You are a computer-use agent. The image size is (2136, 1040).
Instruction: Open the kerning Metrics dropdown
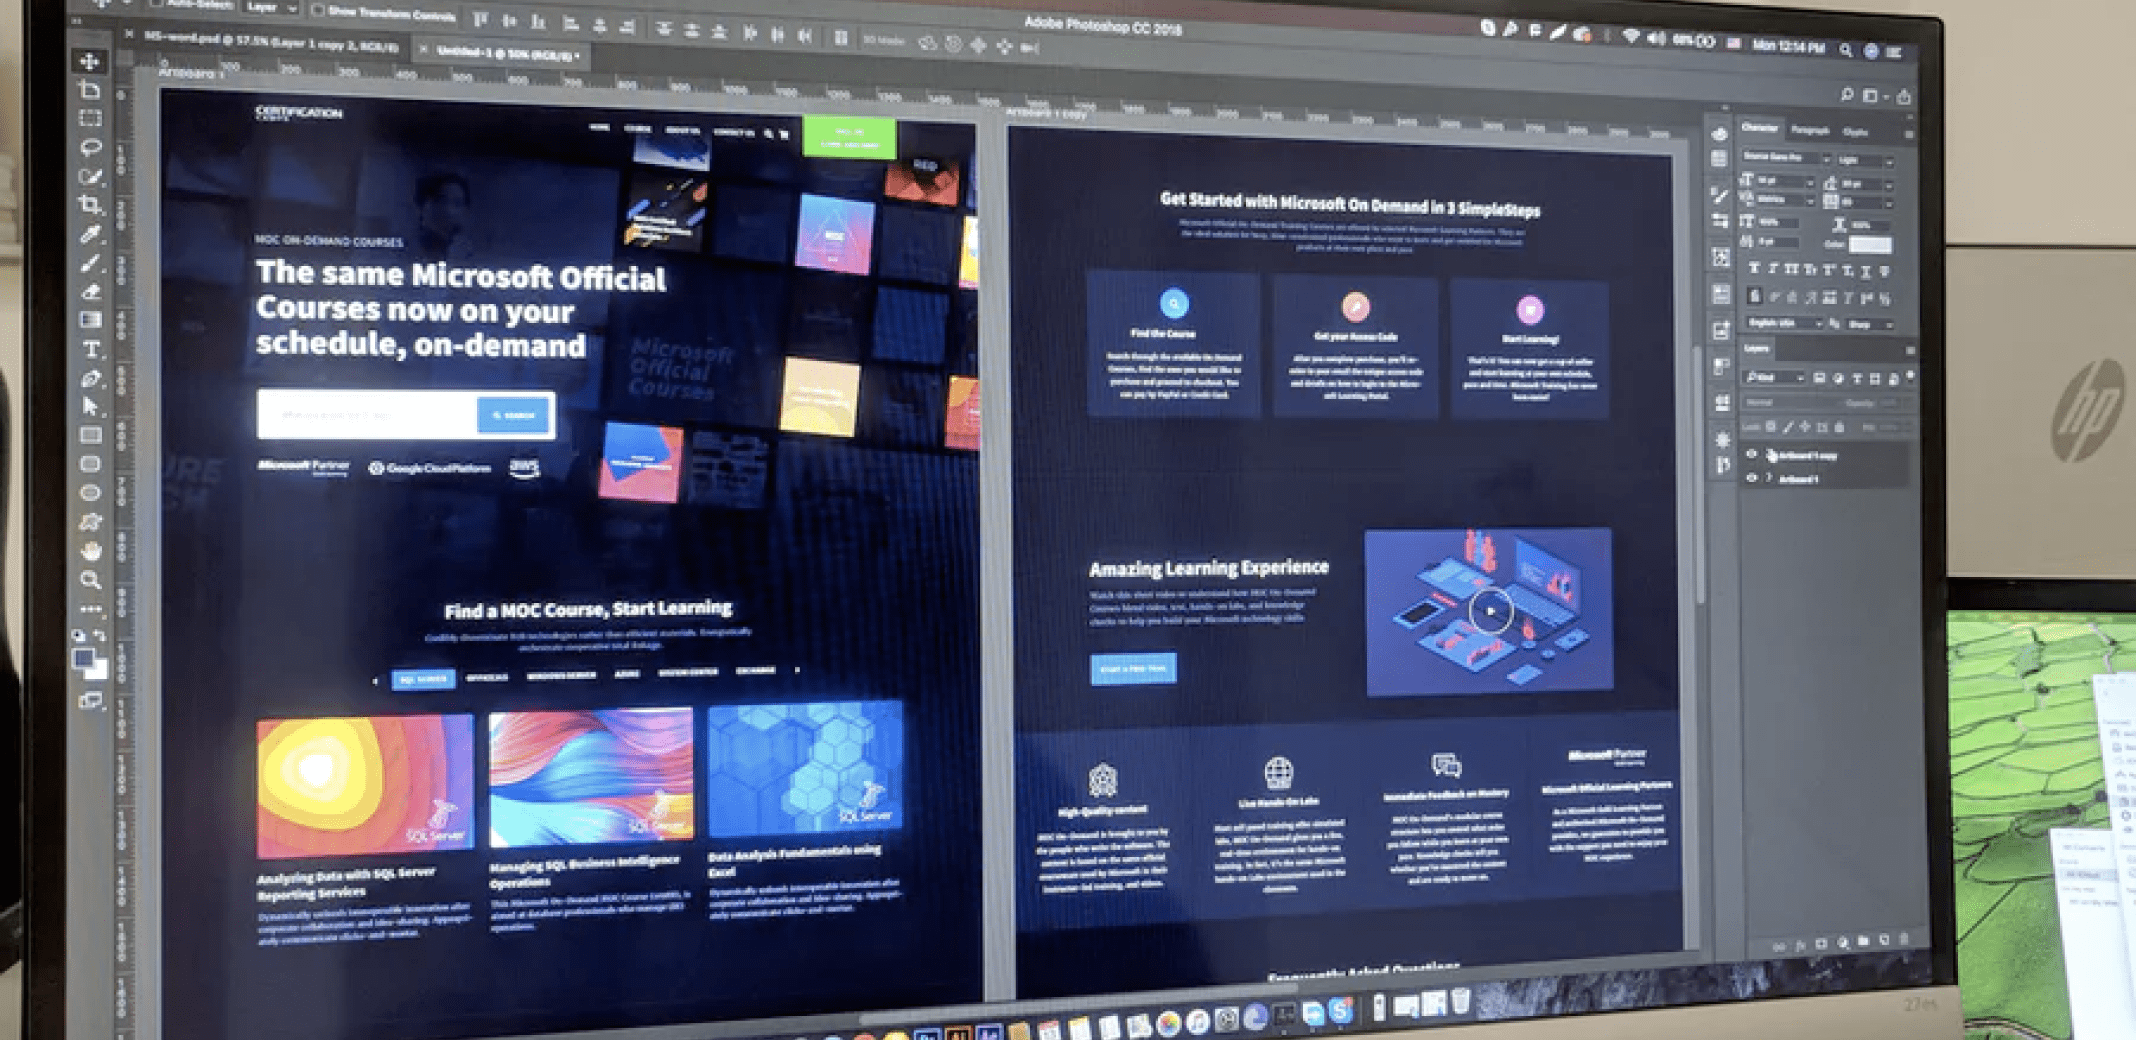1785,200
